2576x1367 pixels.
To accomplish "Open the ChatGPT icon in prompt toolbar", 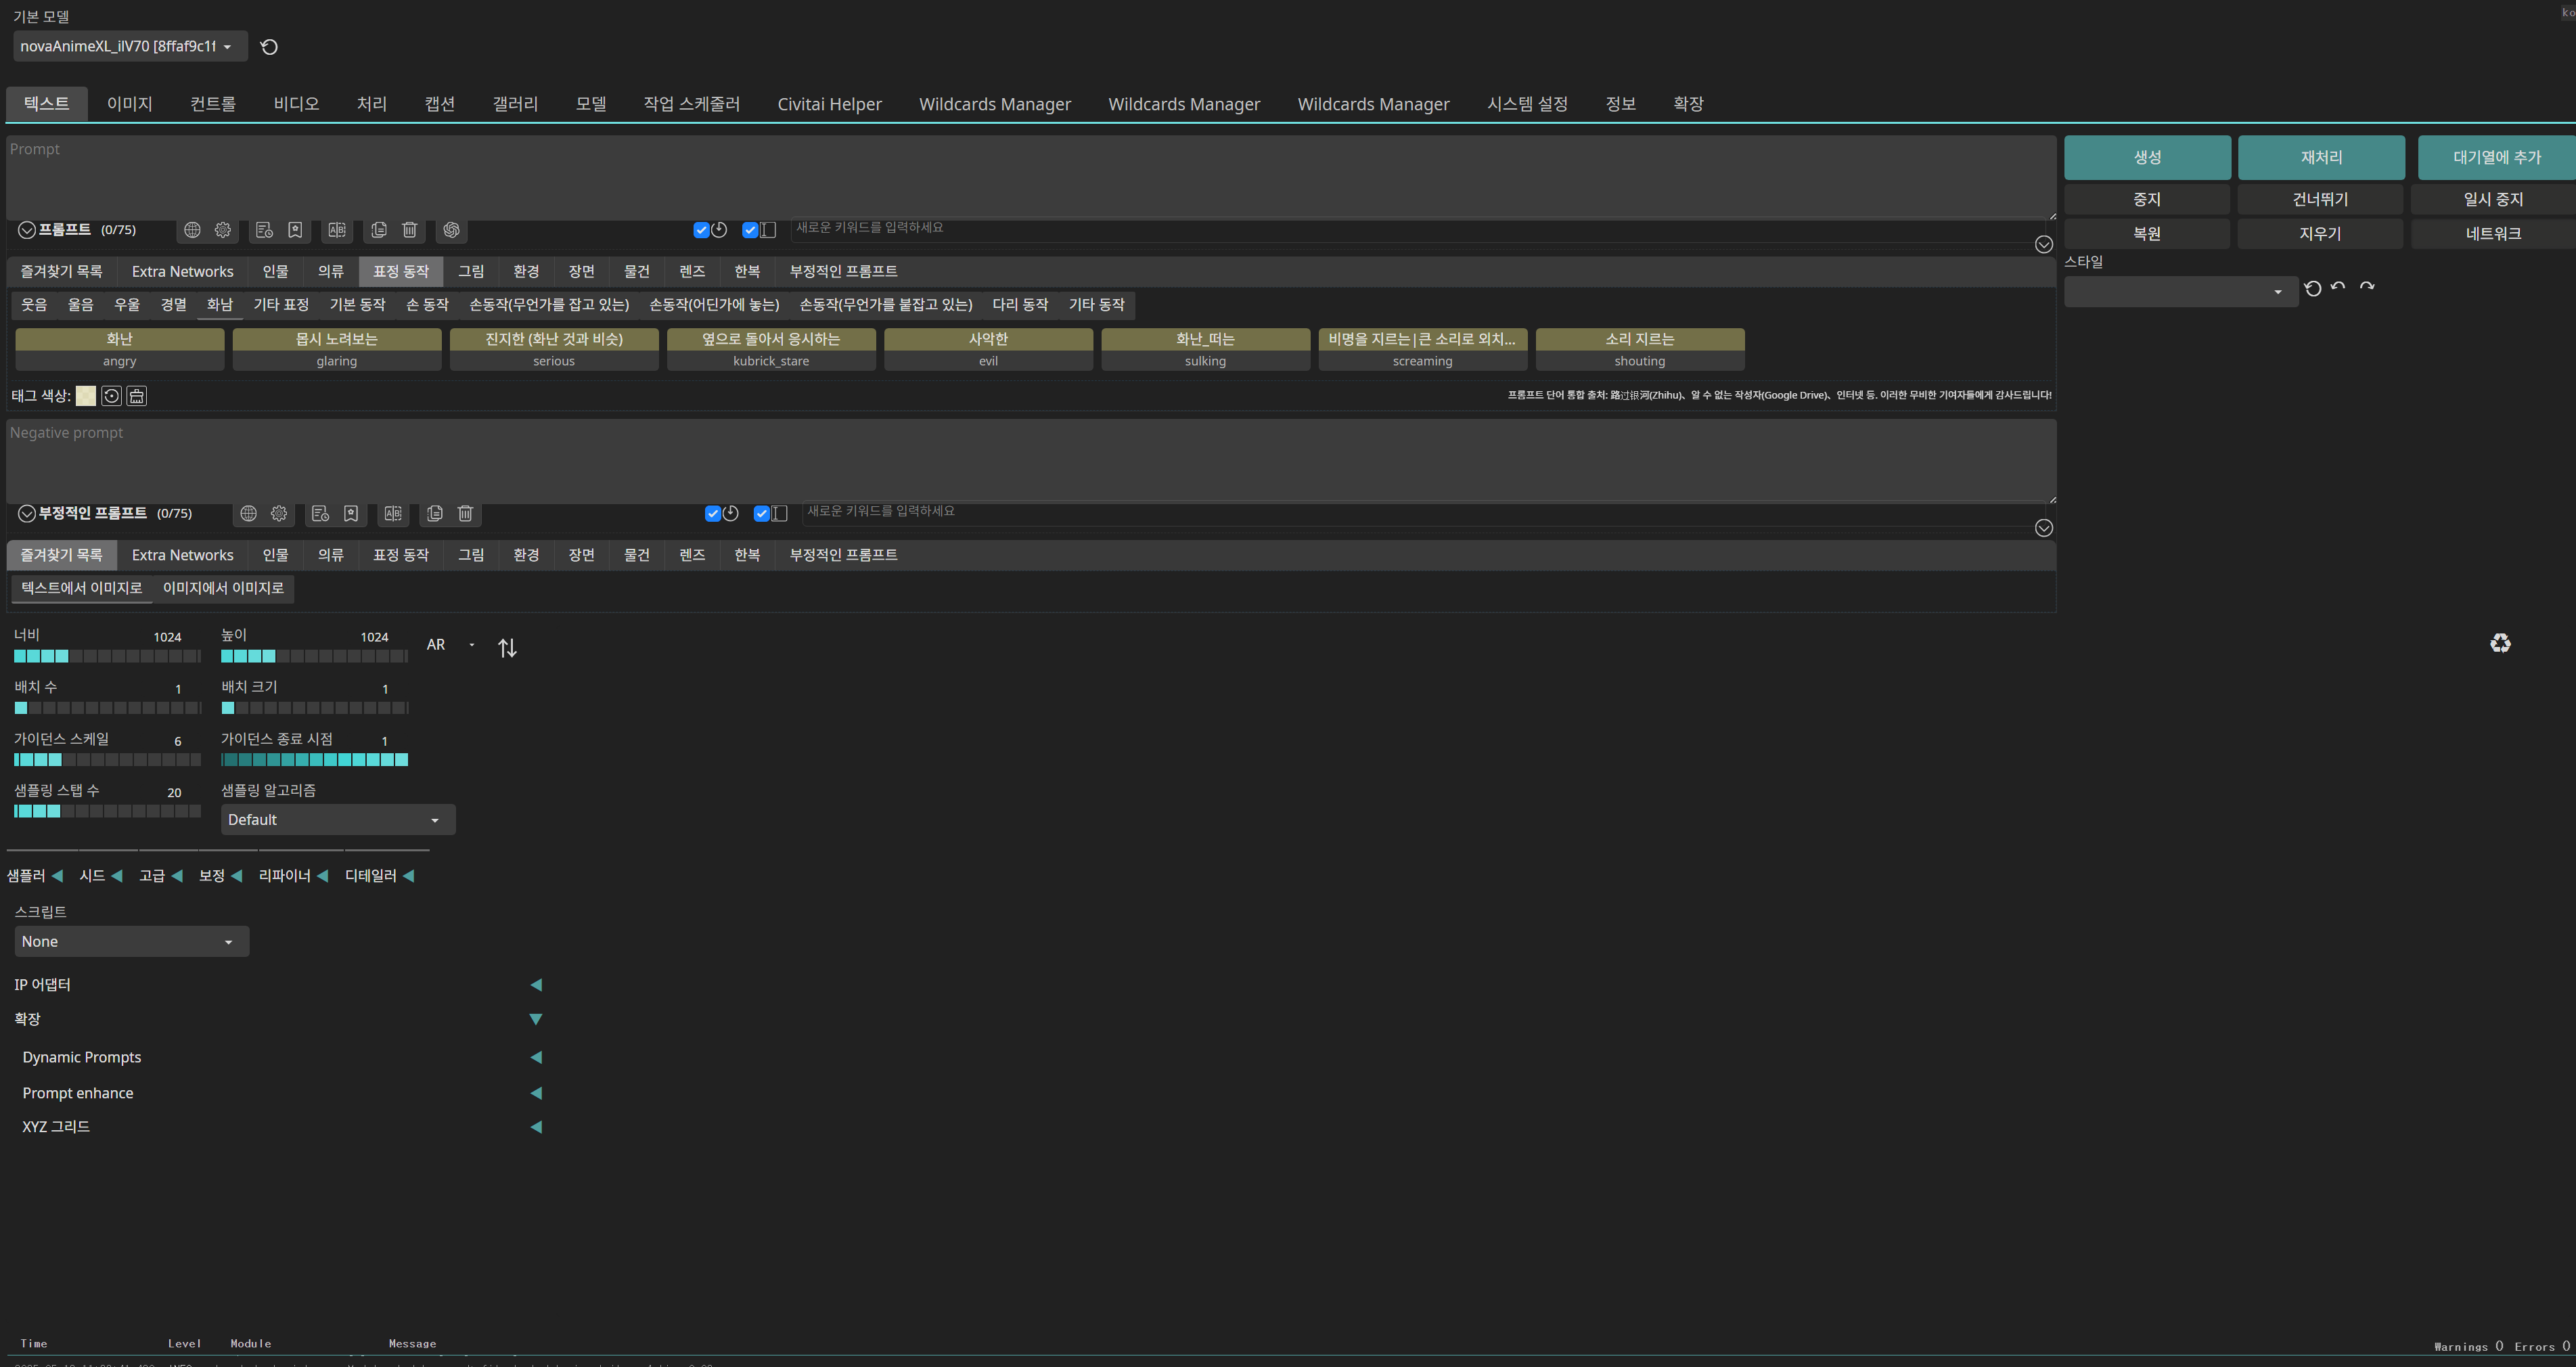I will (x=451, y=230).
